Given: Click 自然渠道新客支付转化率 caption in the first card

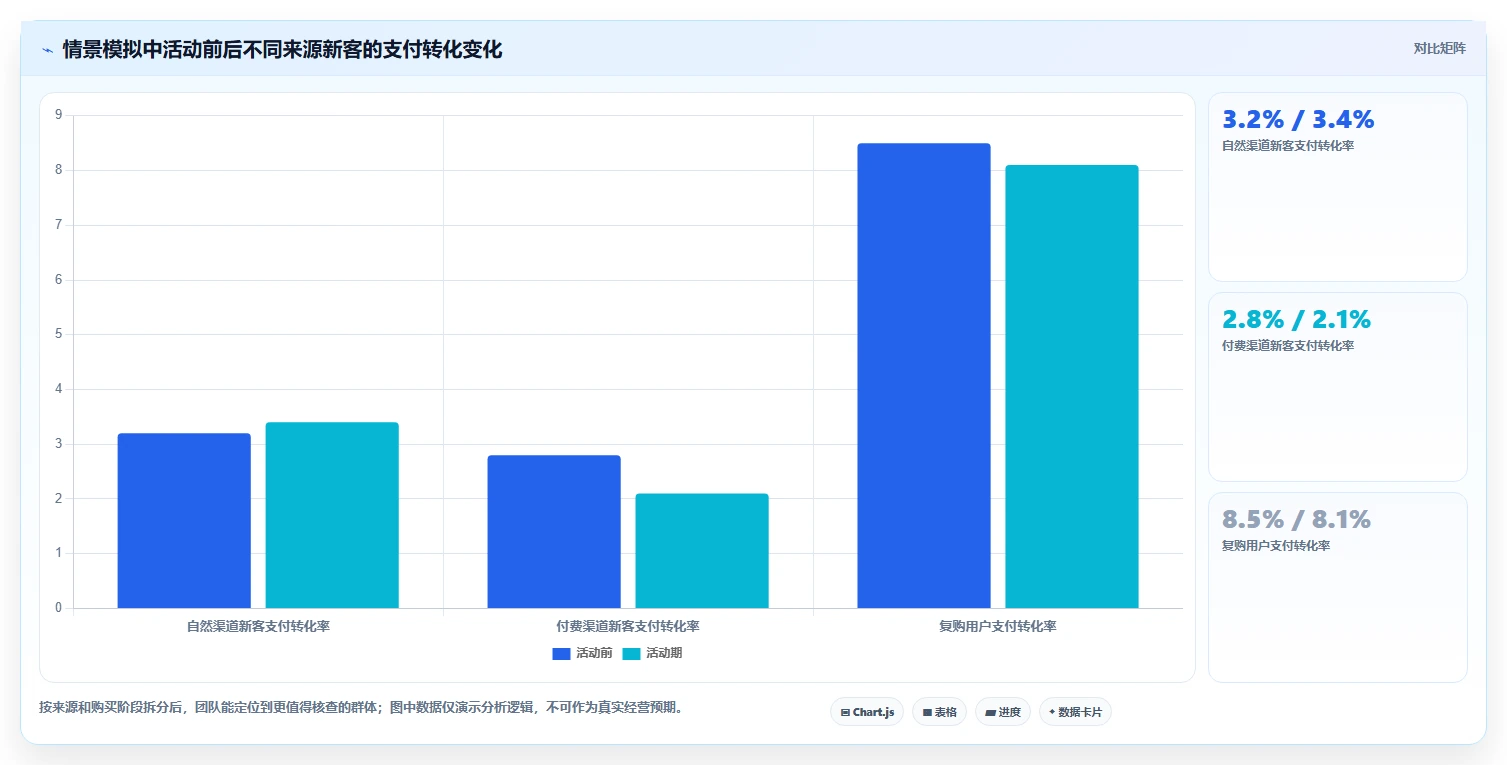Looking at the screenshot, I should point(1288,146).
